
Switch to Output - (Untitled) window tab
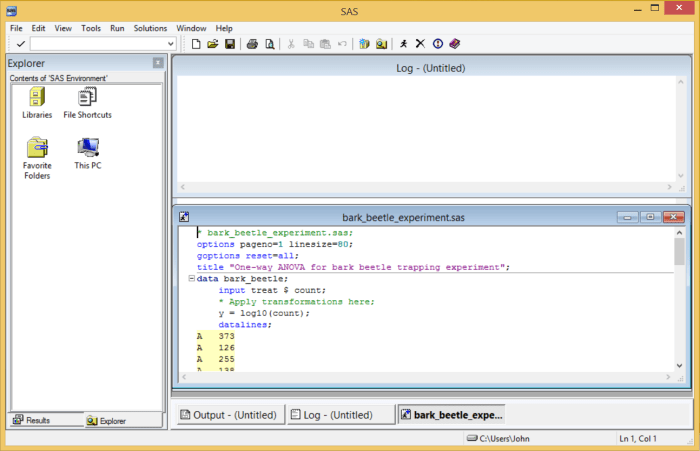(228, 414)
